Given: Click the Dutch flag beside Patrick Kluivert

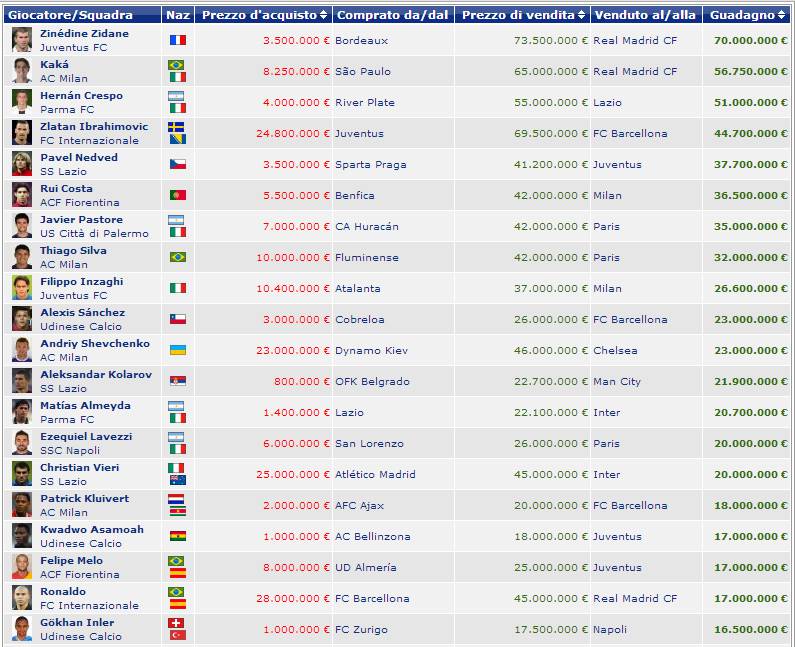Looking at the screenshot, I should 176,499.
